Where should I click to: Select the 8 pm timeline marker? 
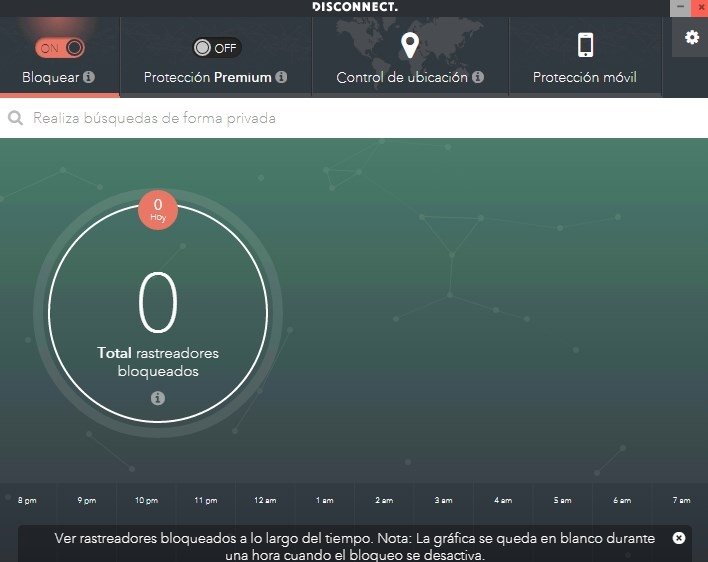click(x=27, y=500)
